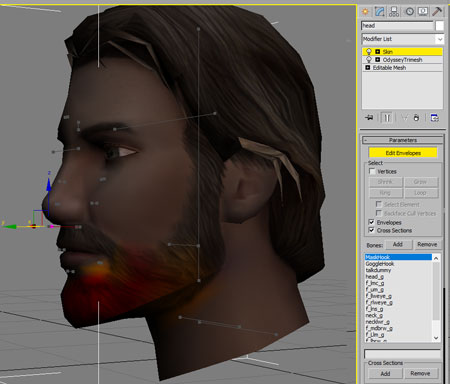
Task: Open the Utilities hammer tab
Action: (437, 12)
